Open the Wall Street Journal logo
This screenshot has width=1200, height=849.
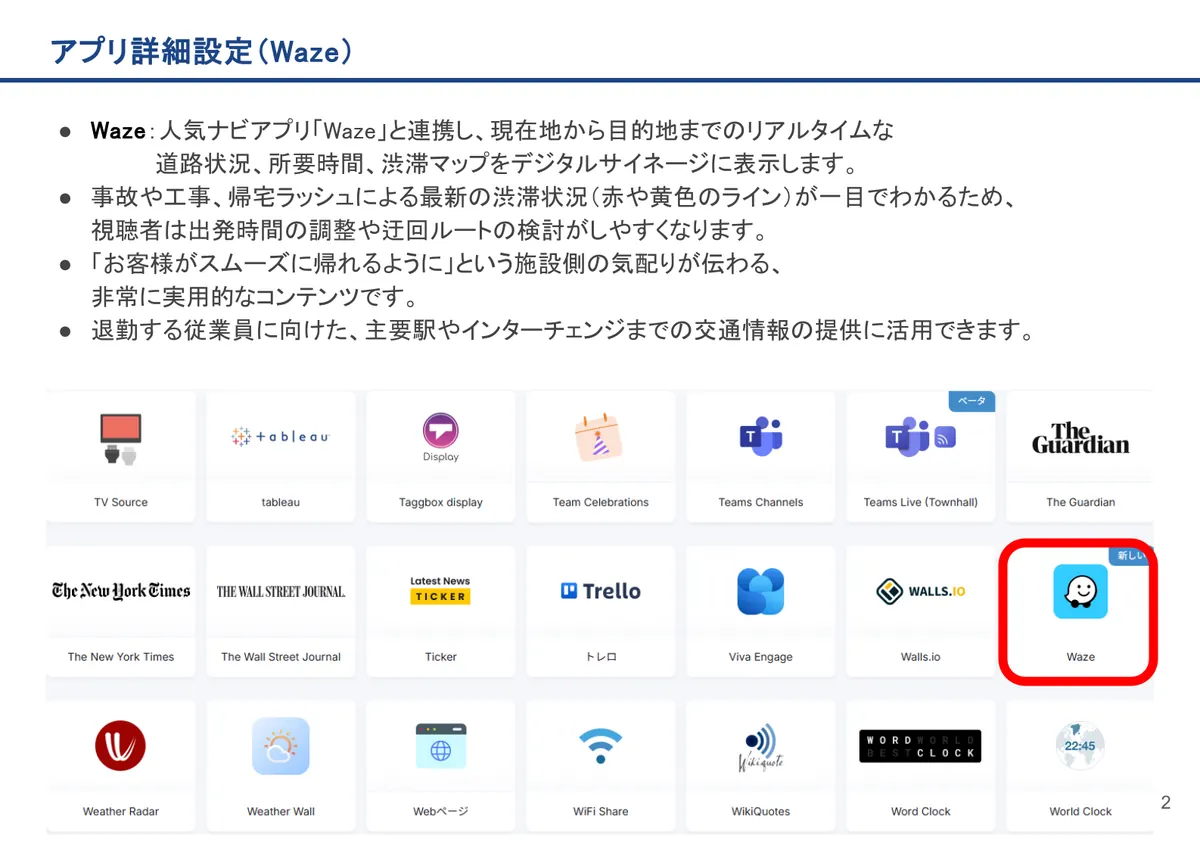point(281,591)
